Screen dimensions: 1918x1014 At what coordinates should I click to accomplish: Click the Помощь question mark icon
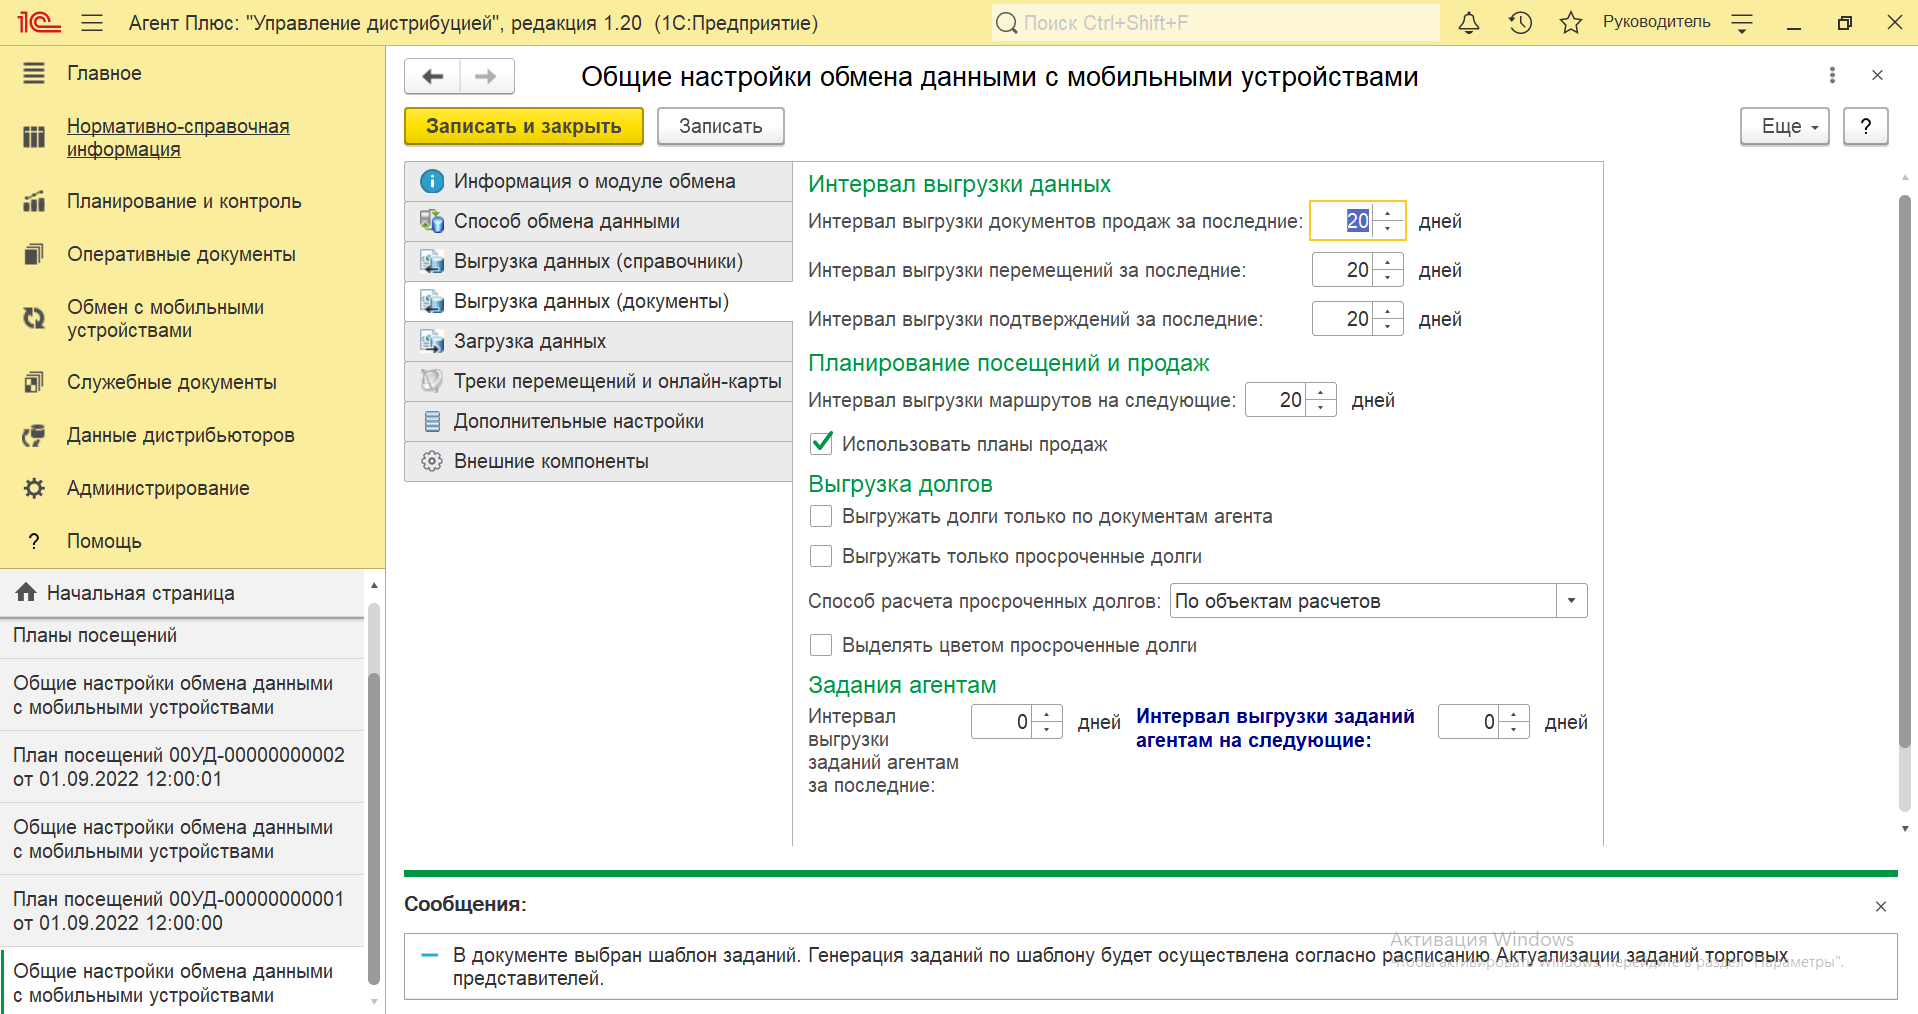34,541
